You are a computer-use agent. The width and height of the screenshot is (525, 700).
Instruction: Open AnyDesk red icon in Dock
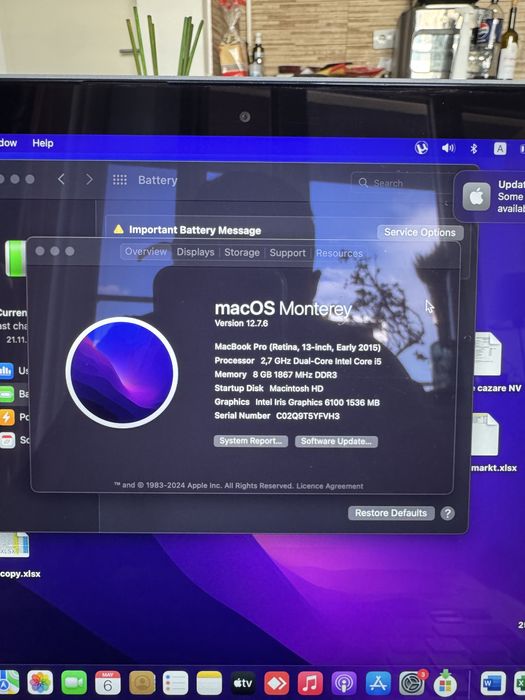click(277, 683)
